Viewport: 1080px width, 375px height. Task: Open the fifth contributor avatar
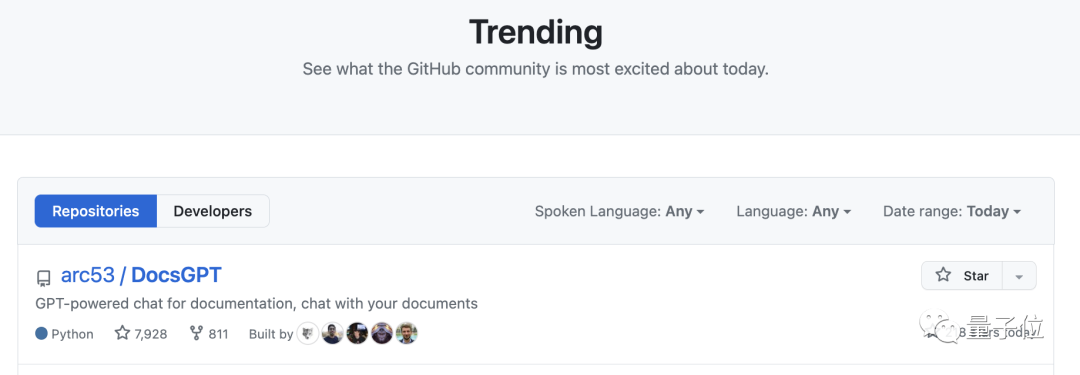(x=406, y=334)
